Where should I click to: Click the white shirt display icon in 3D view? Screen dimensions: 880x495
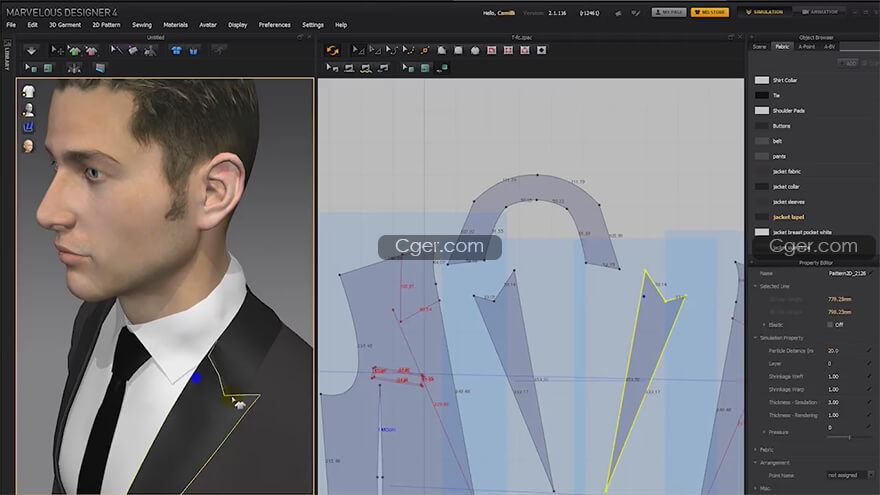pyautogui.click(x=28, y=91)
